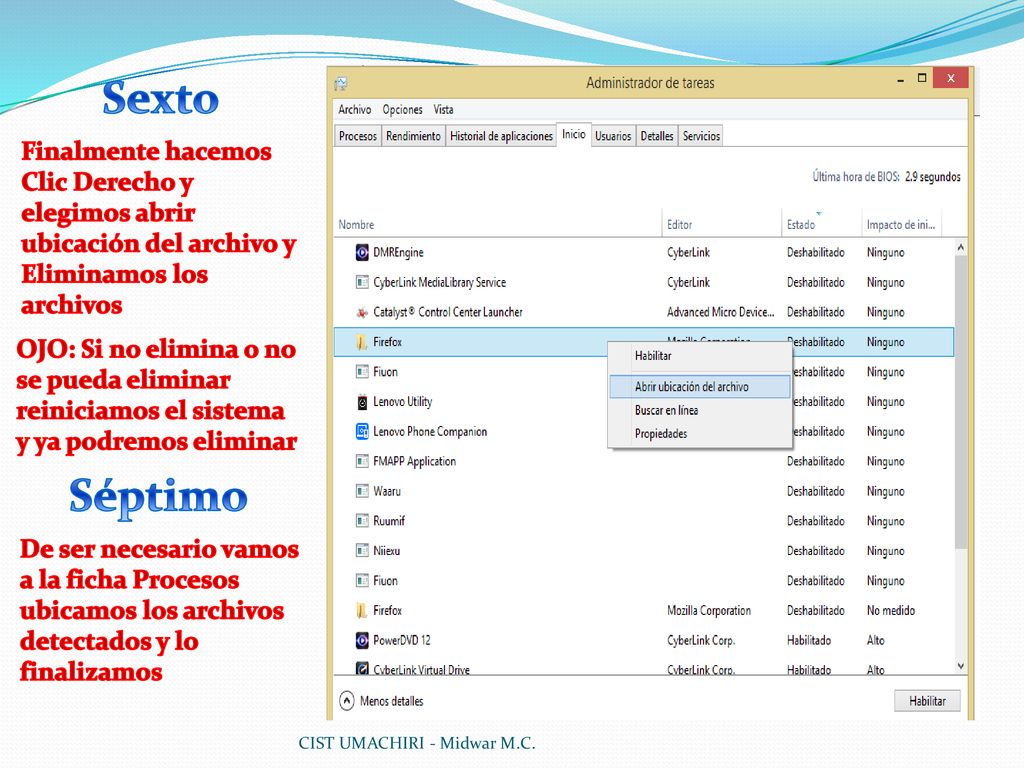Sort by the Editor column header
Viewport: 1024px width, 768px height.
(x=722, y=225)
